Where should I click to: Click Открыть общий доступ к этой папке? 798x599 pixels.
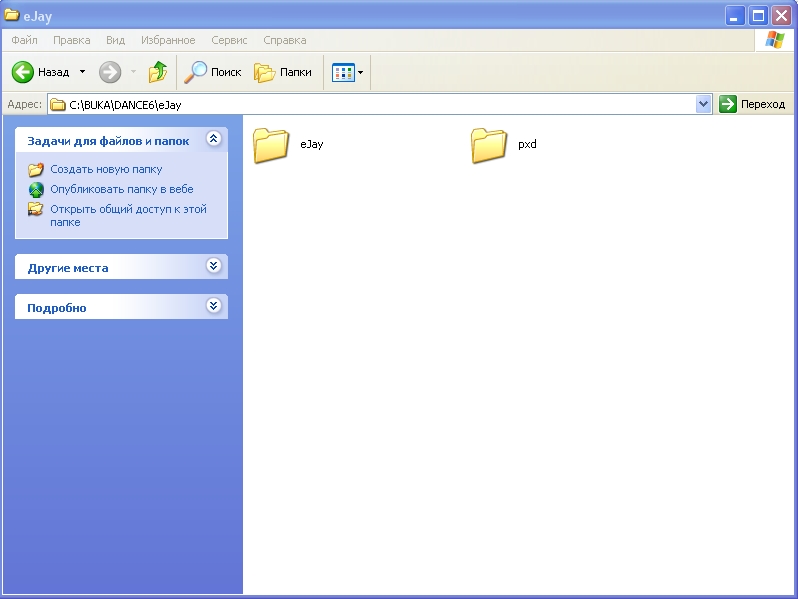pyautogui.click(x=128, y=215)
